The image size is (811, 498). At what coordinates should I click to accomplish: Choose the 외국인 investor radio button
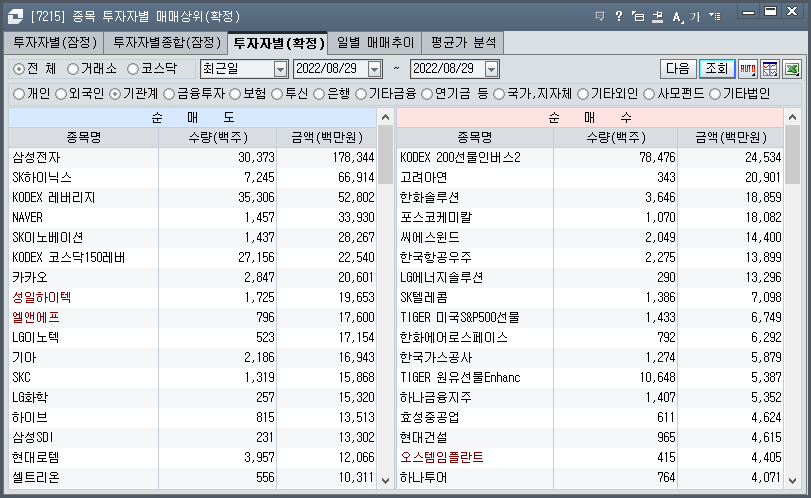pyautogui.click(x=61, y=94)
